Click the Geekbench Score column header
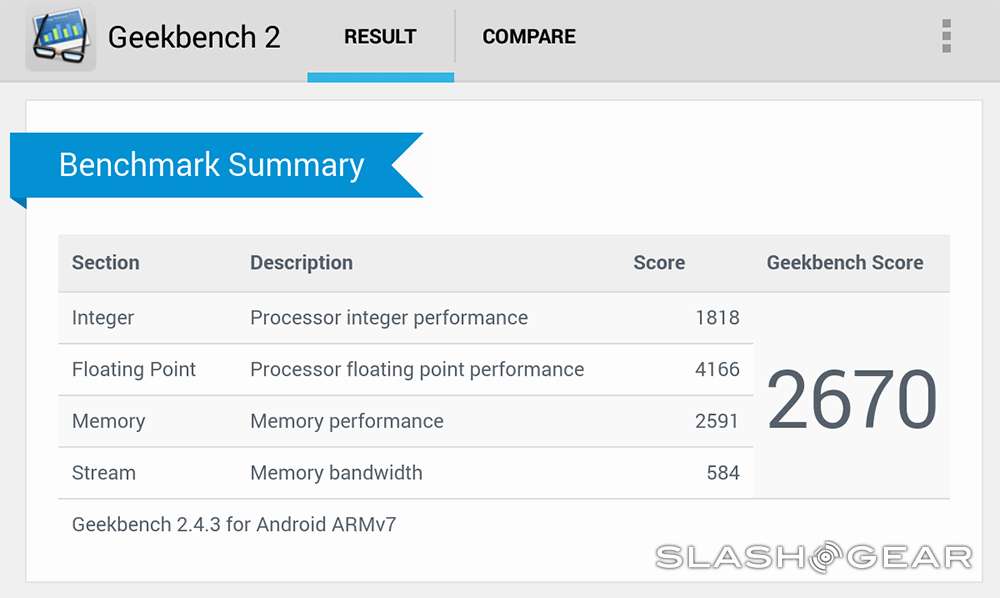Viewport: 1000px width, 598px height. point(845,263)
